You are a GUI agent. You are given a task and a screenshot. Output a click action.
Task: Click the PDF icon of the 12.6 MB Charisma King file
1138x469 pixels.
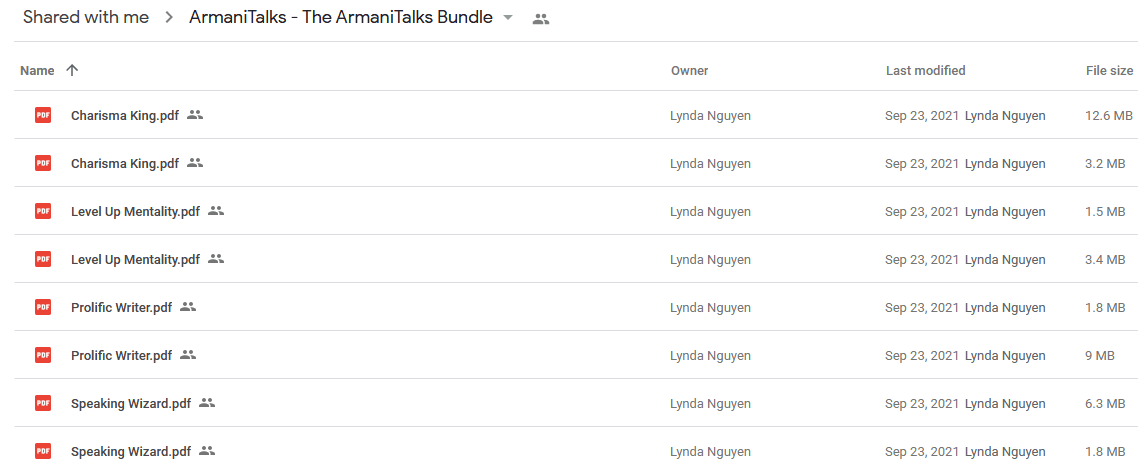pos(43,115)
